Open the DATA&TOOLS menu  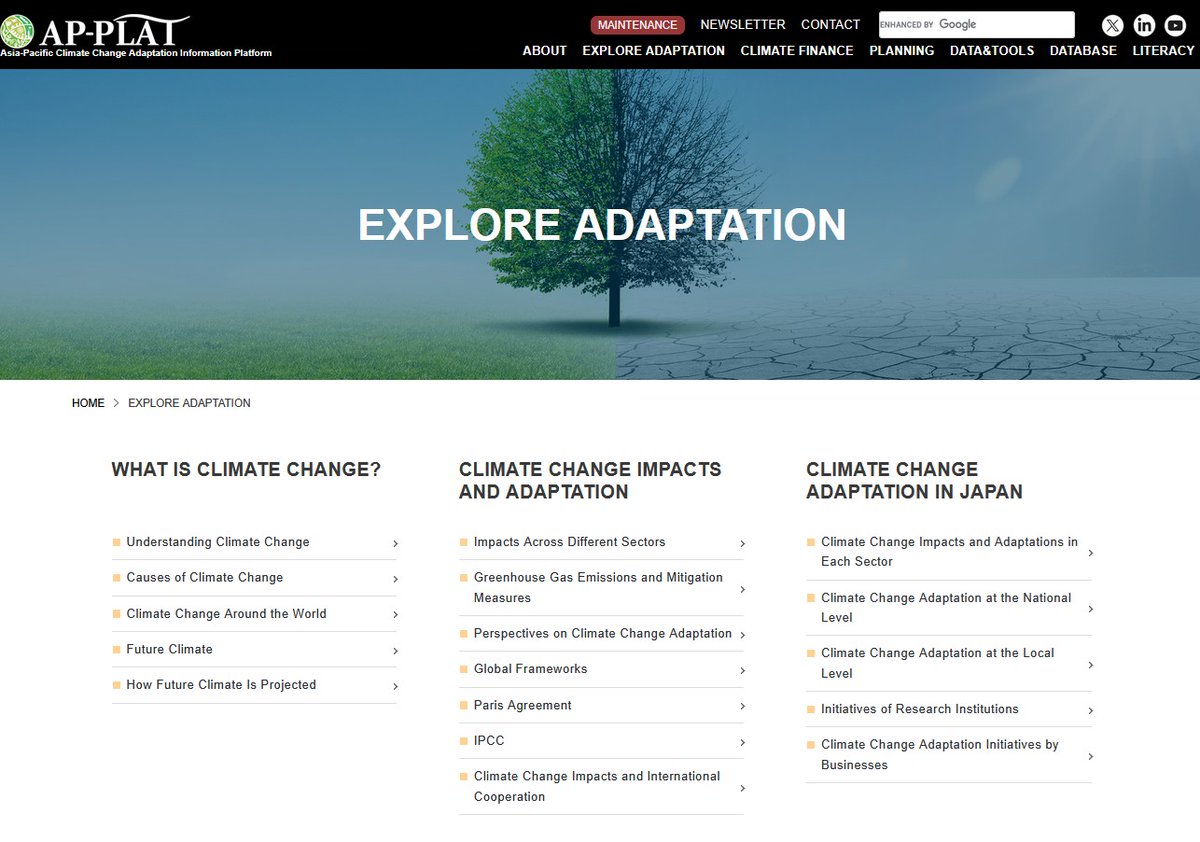tap(992, 50)
